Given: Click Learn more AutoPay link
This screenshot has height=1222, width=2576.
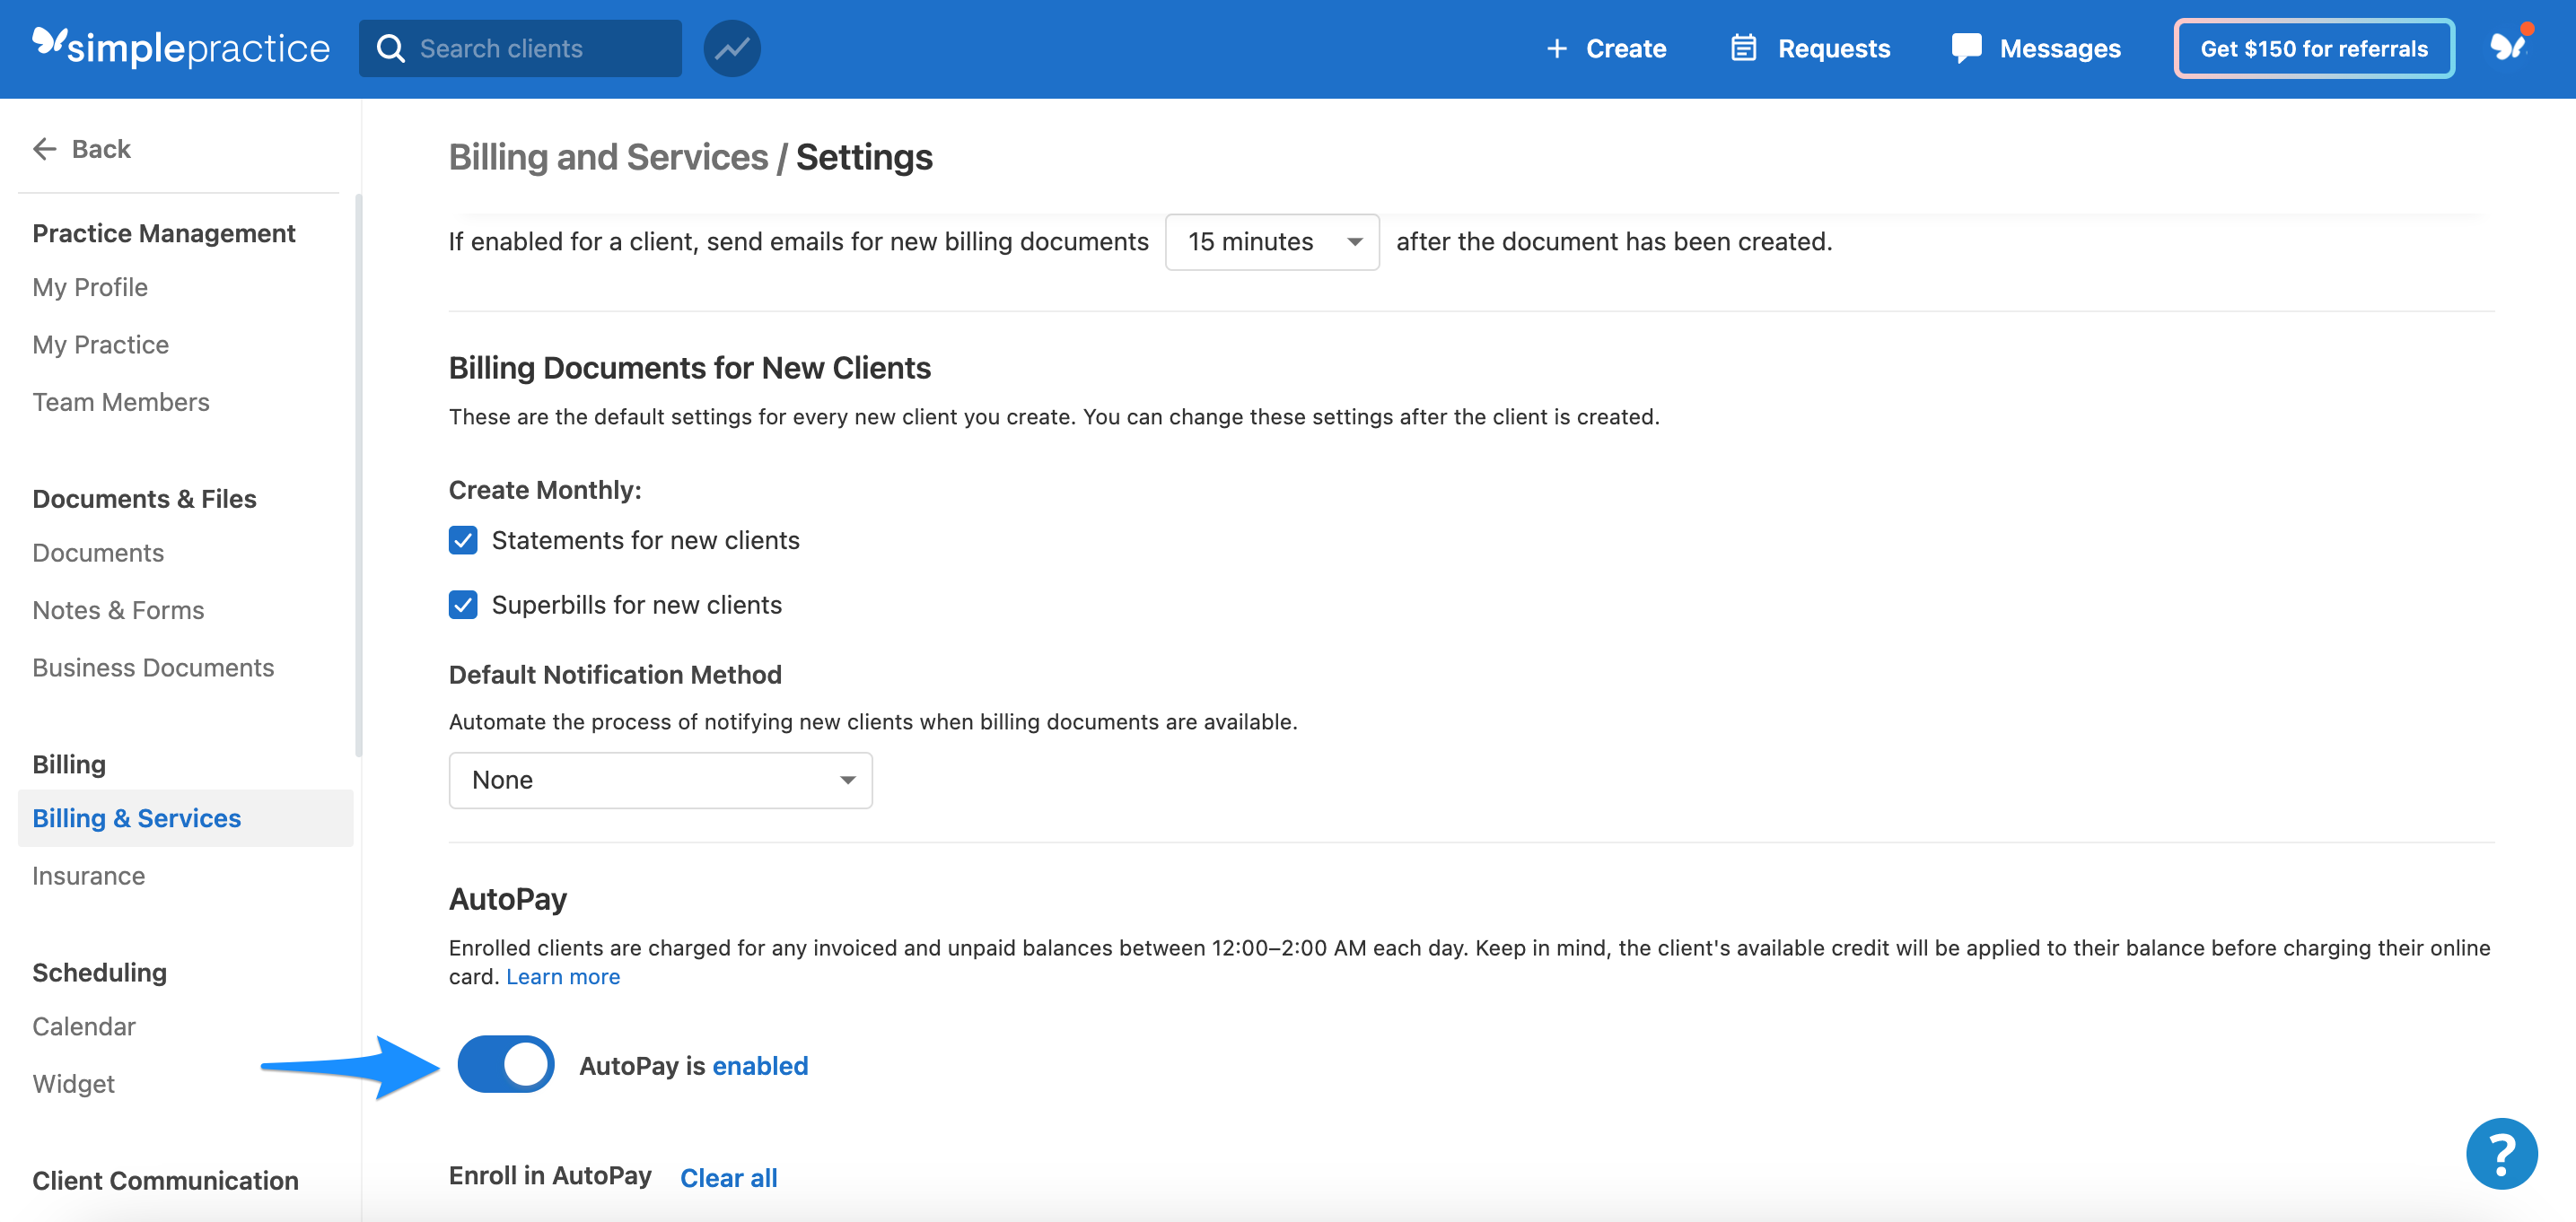Looking at the screenshot, I should click(563, 977).
